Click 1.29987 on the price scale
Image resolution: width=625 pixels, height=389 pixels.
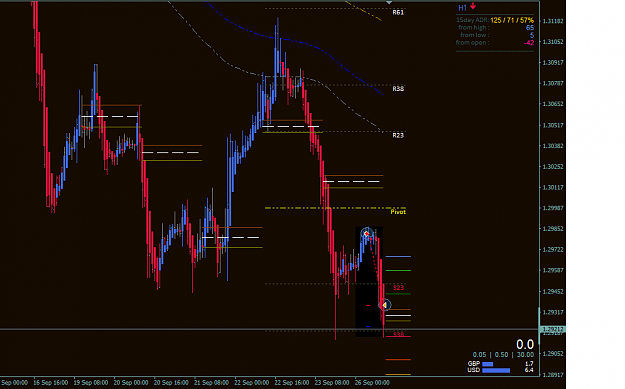553,208
